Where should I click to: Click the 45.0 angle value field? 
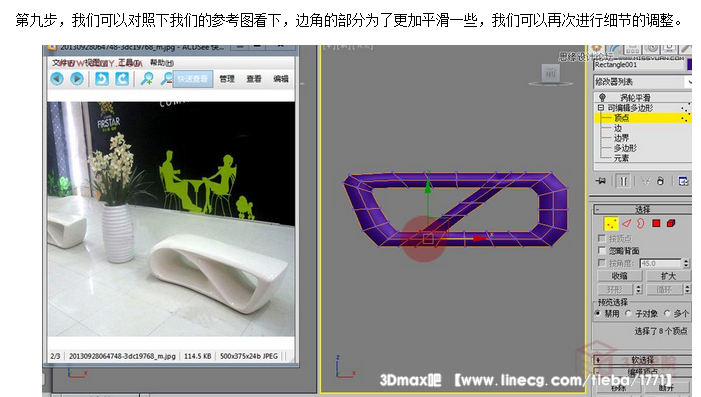pos(661,263)
